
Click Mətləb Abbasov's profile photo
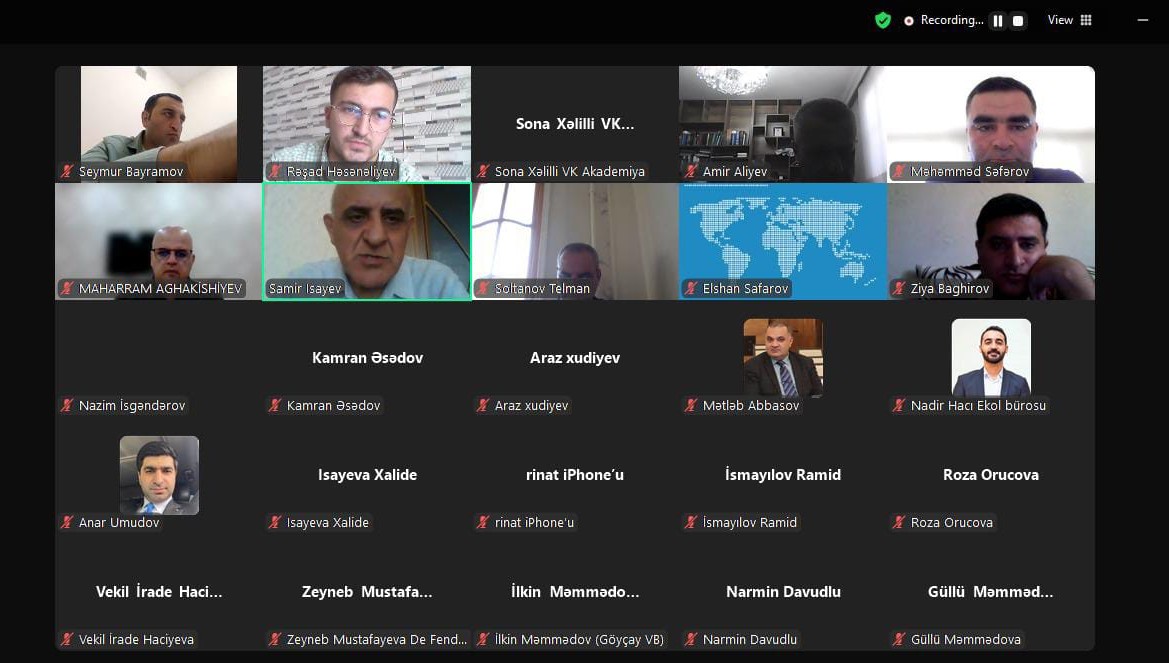[783, 358]
